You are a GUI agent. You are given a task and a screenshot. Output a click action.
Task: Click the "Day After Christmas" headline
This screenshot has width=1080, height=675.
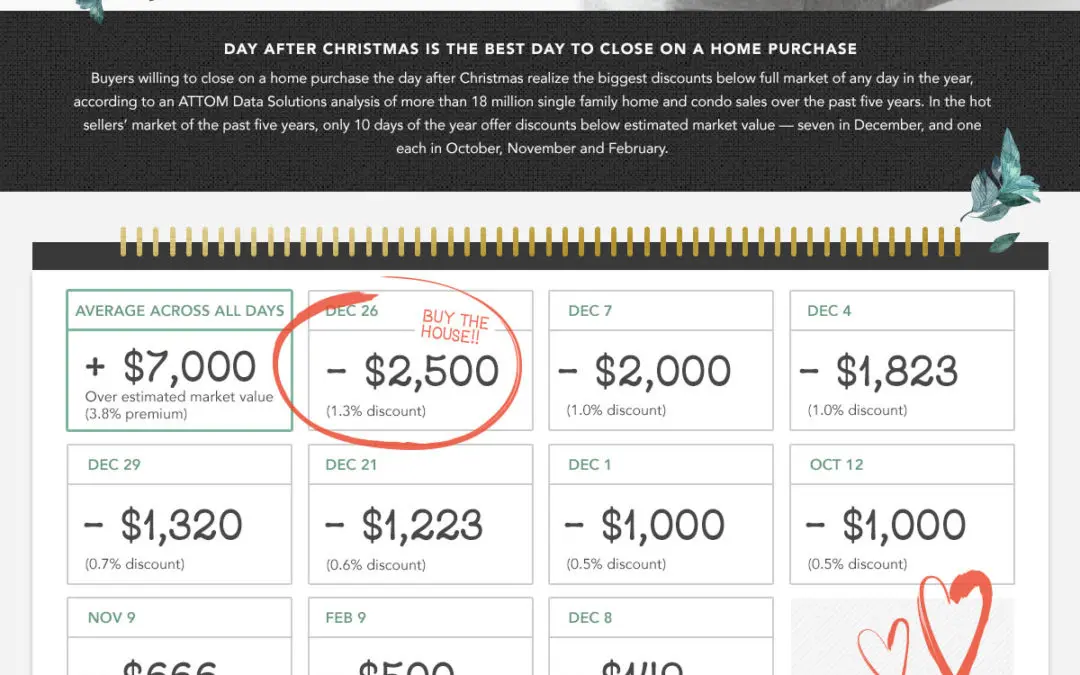pos(540,48)
